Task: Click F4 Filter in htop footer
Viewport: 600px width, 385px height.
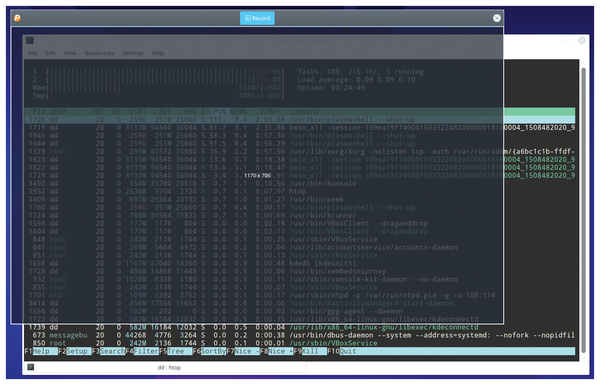Action: (142, 351)
